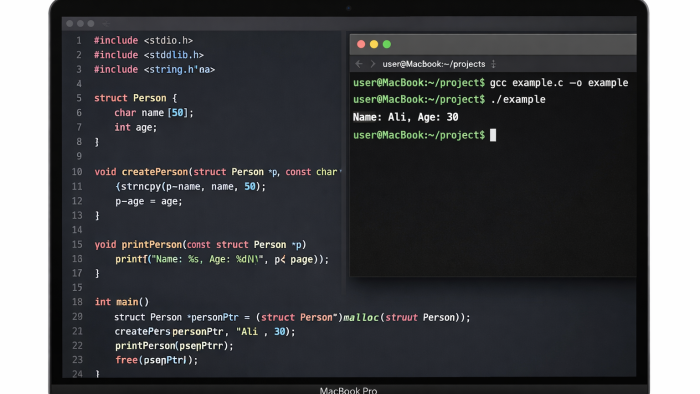The image size is (700, 394).
Task: Click the terminal back arrow icon
Action: 359,64
